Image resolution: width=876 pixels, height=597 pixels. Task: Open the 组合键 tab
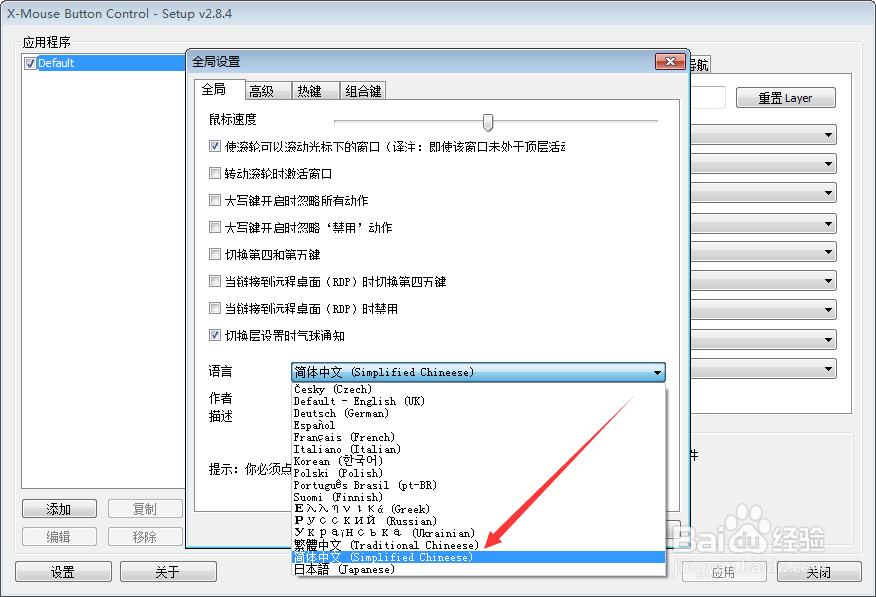point(363,90)
